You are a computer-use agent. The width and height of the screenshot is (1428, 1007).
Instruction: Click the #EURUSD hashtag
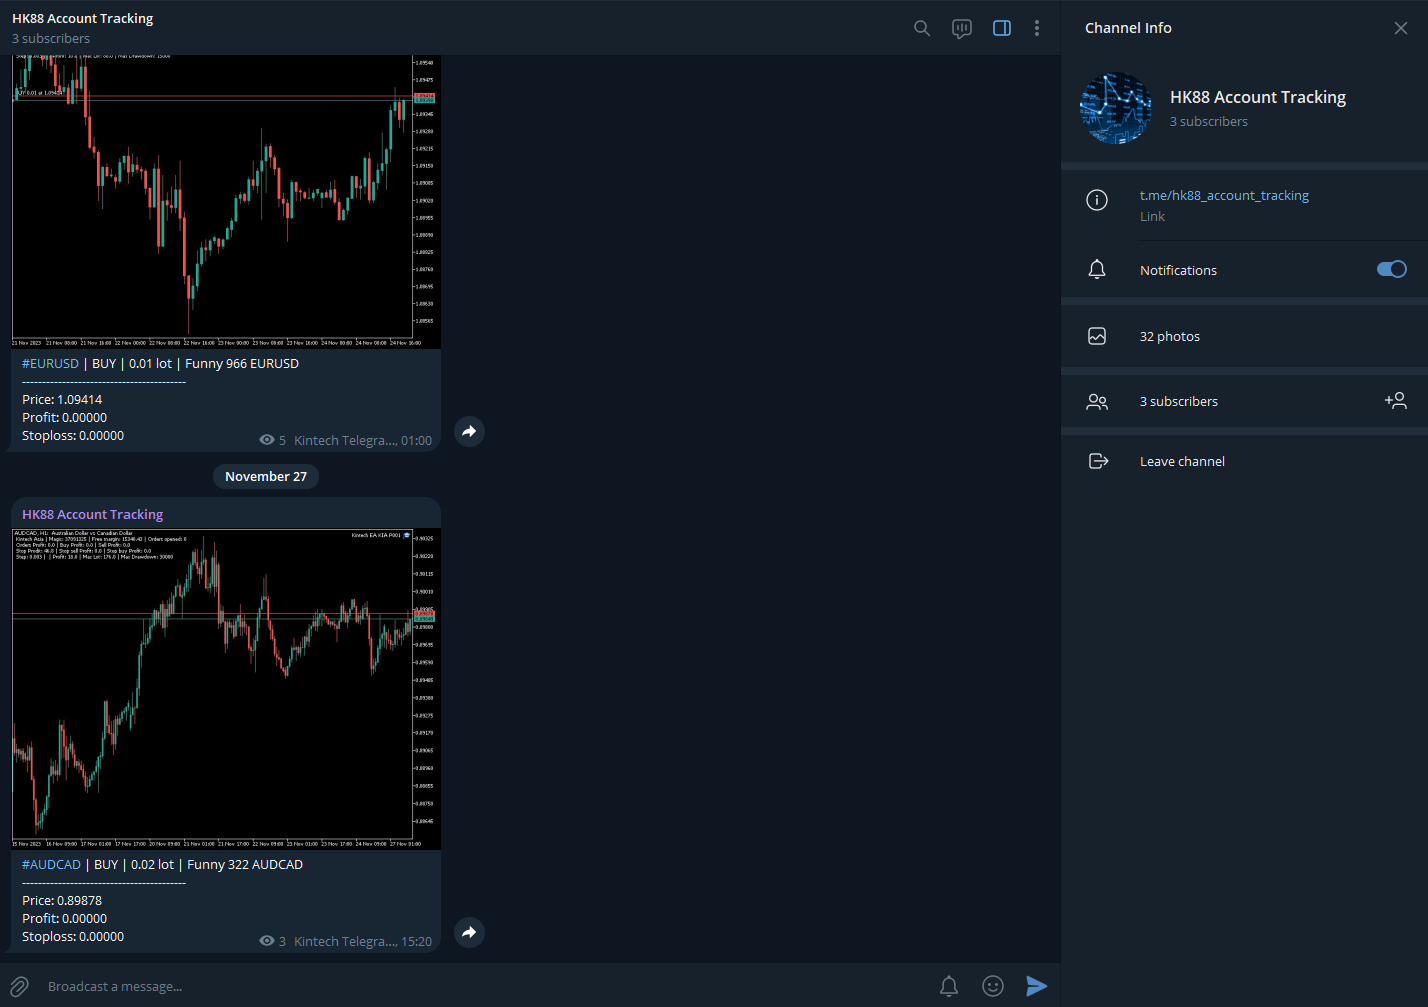tap(50, 363)
